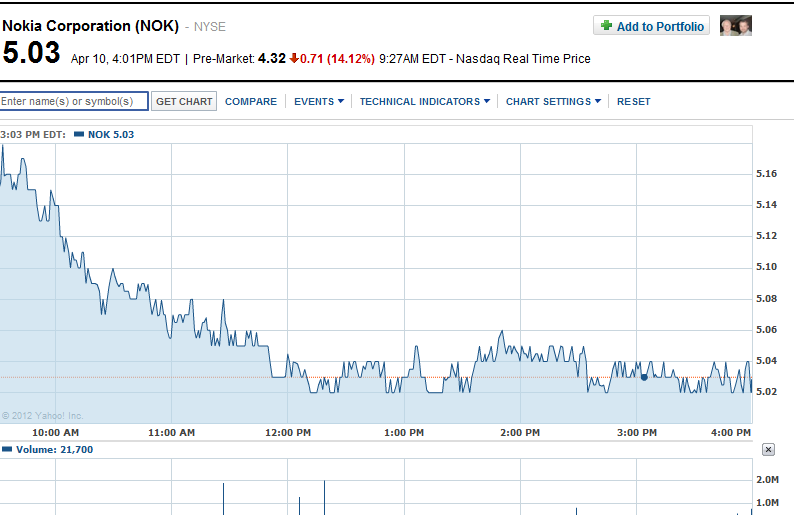Click the blue Volume legend swatch
The image size is (794, 515).
[x=7, y=449]
